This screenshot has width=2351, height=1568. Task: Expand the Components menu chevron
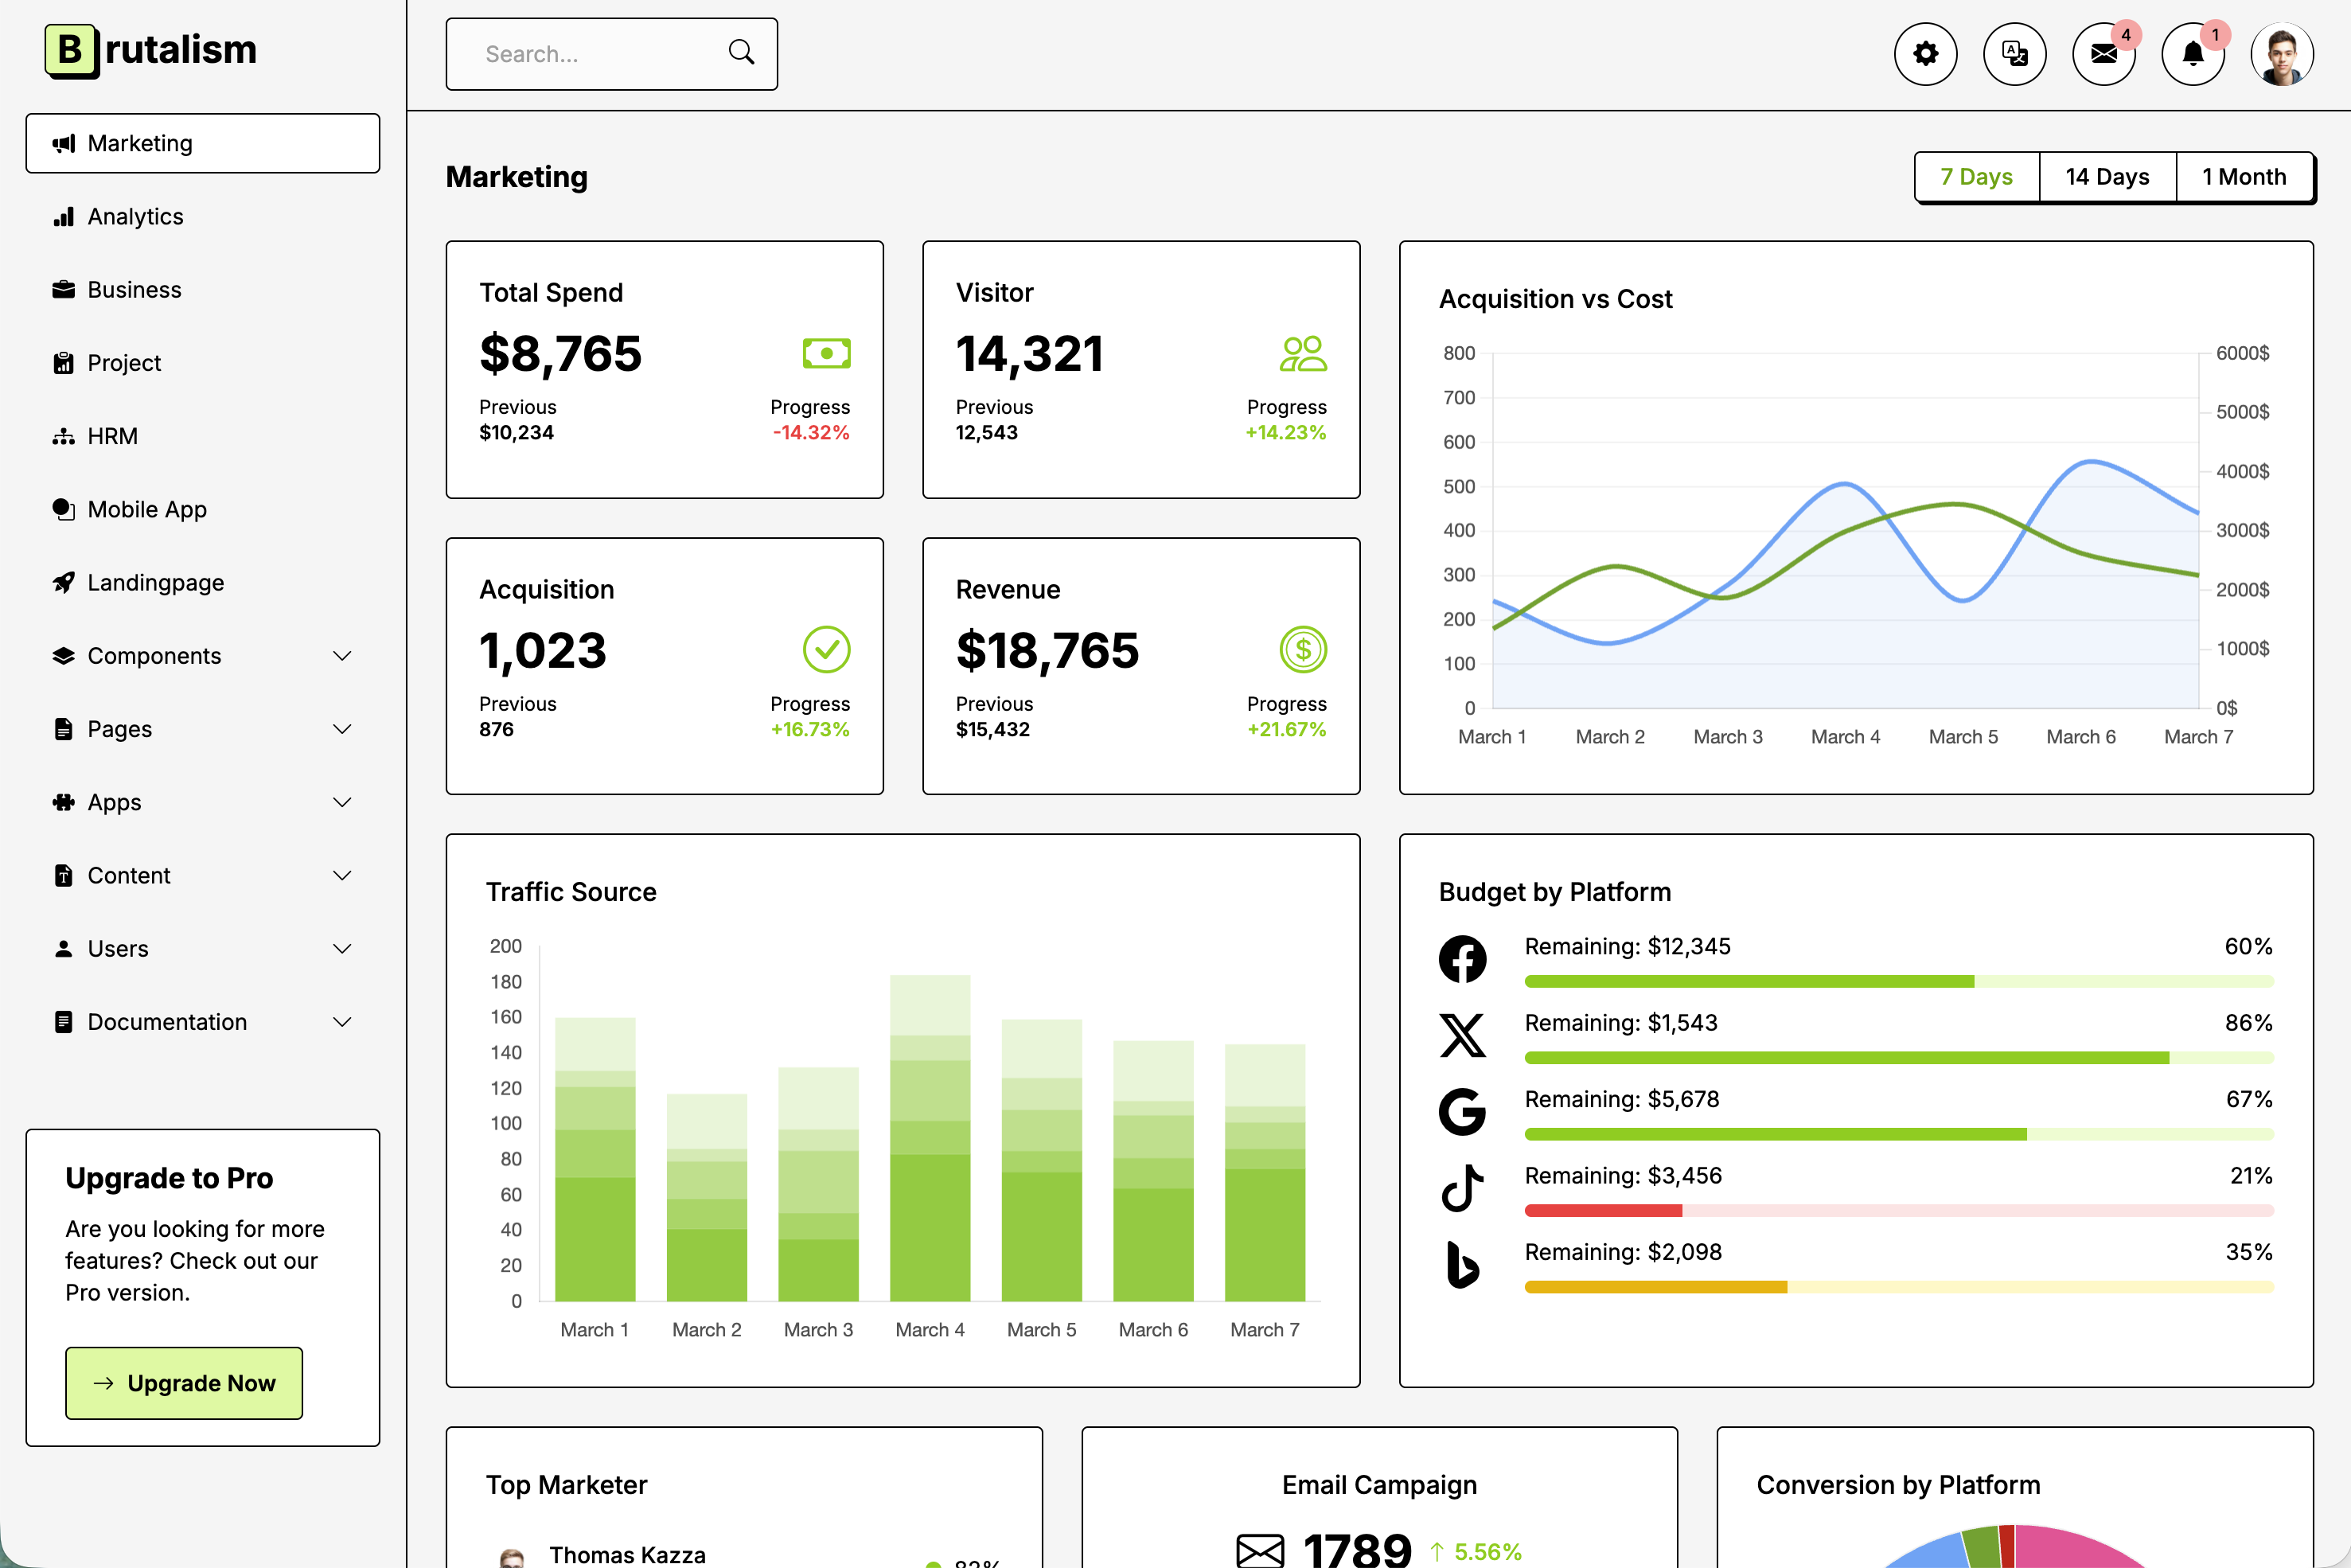[x=342, y=656]
